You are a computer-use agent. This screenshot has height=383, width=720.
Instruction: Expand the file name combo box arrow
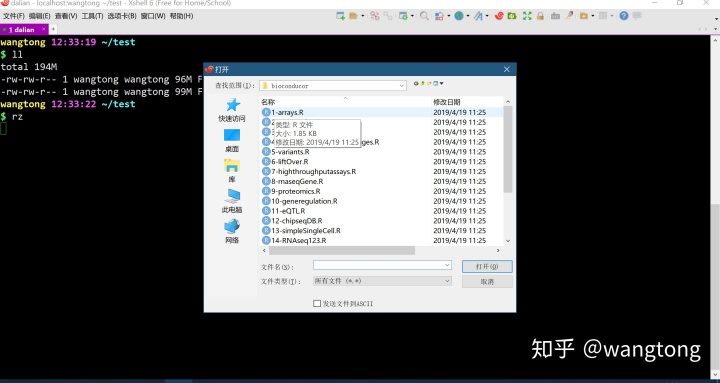click(x=447, y=265)
